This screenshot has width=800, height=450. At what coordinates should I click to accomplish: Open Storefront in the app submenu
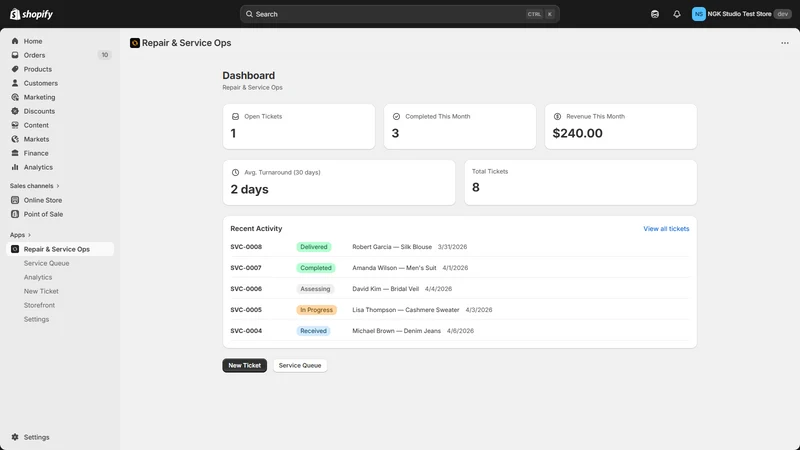click(x=39, y=305)
